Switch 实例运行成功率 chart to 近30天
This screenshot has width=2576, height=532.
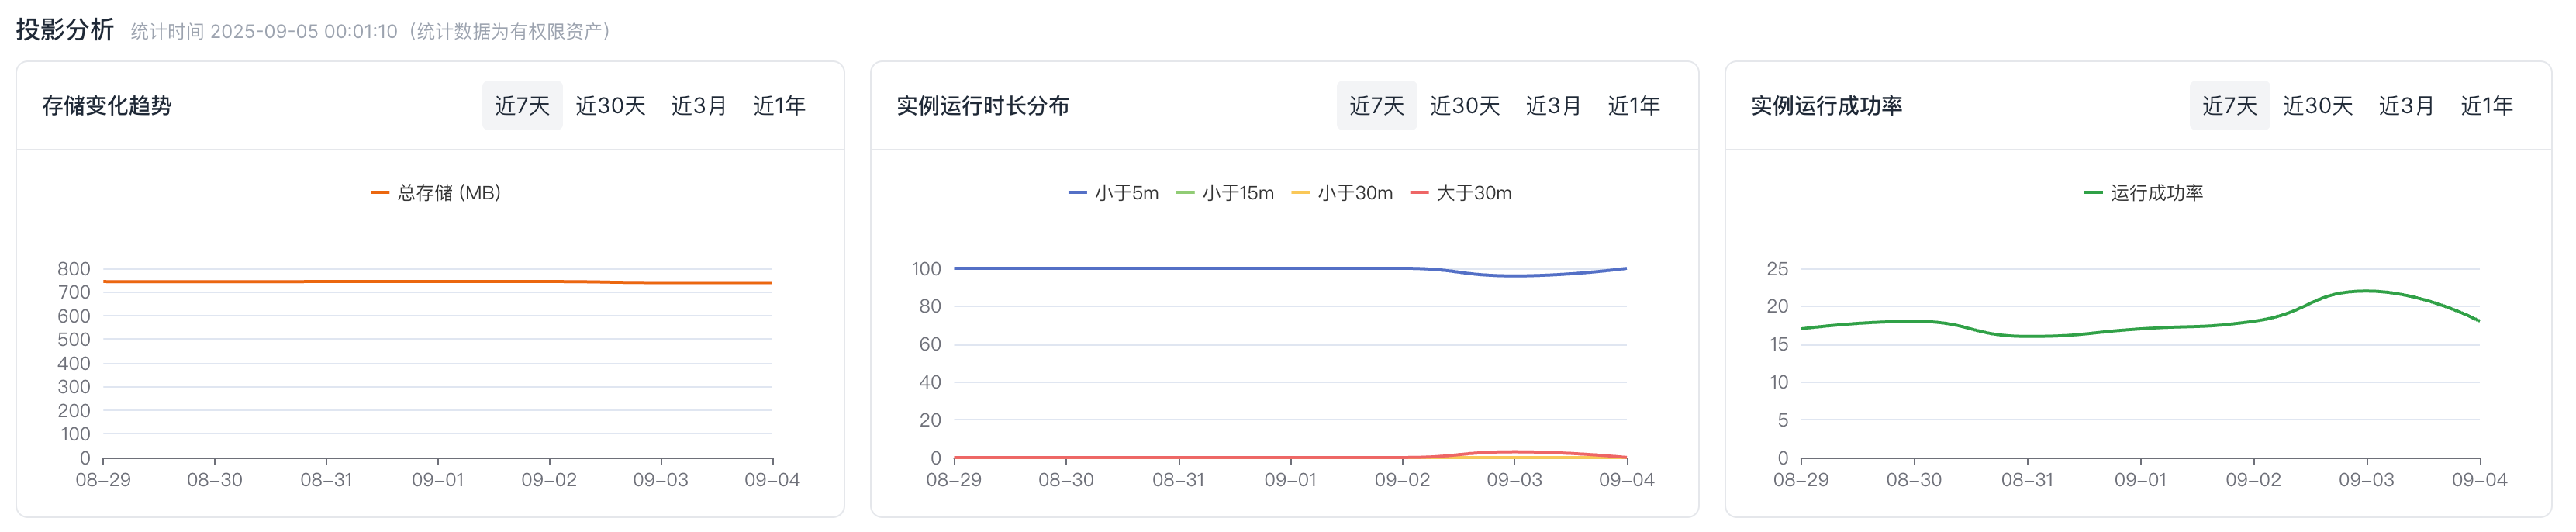coord(2317,106)
